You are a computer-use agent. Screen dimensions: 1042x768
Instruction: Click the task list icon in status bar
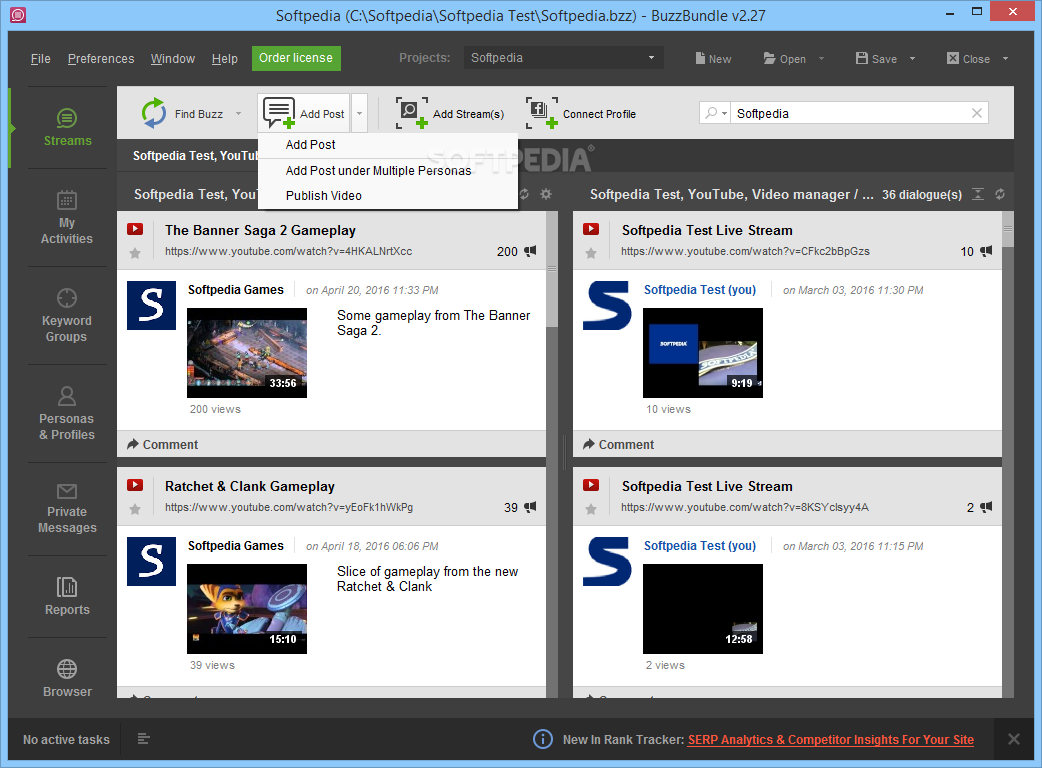pos(144,739)
